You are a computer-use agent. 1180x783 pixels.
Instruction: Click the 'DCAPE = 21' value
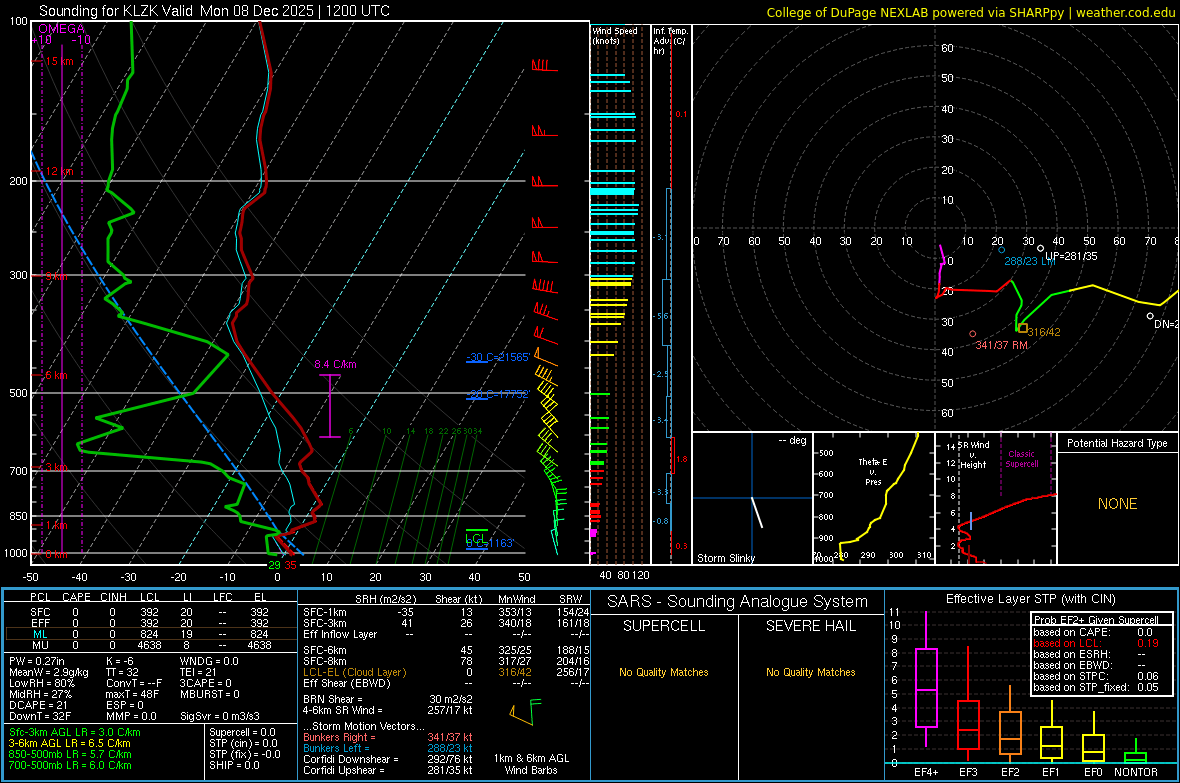pos(38,705)
